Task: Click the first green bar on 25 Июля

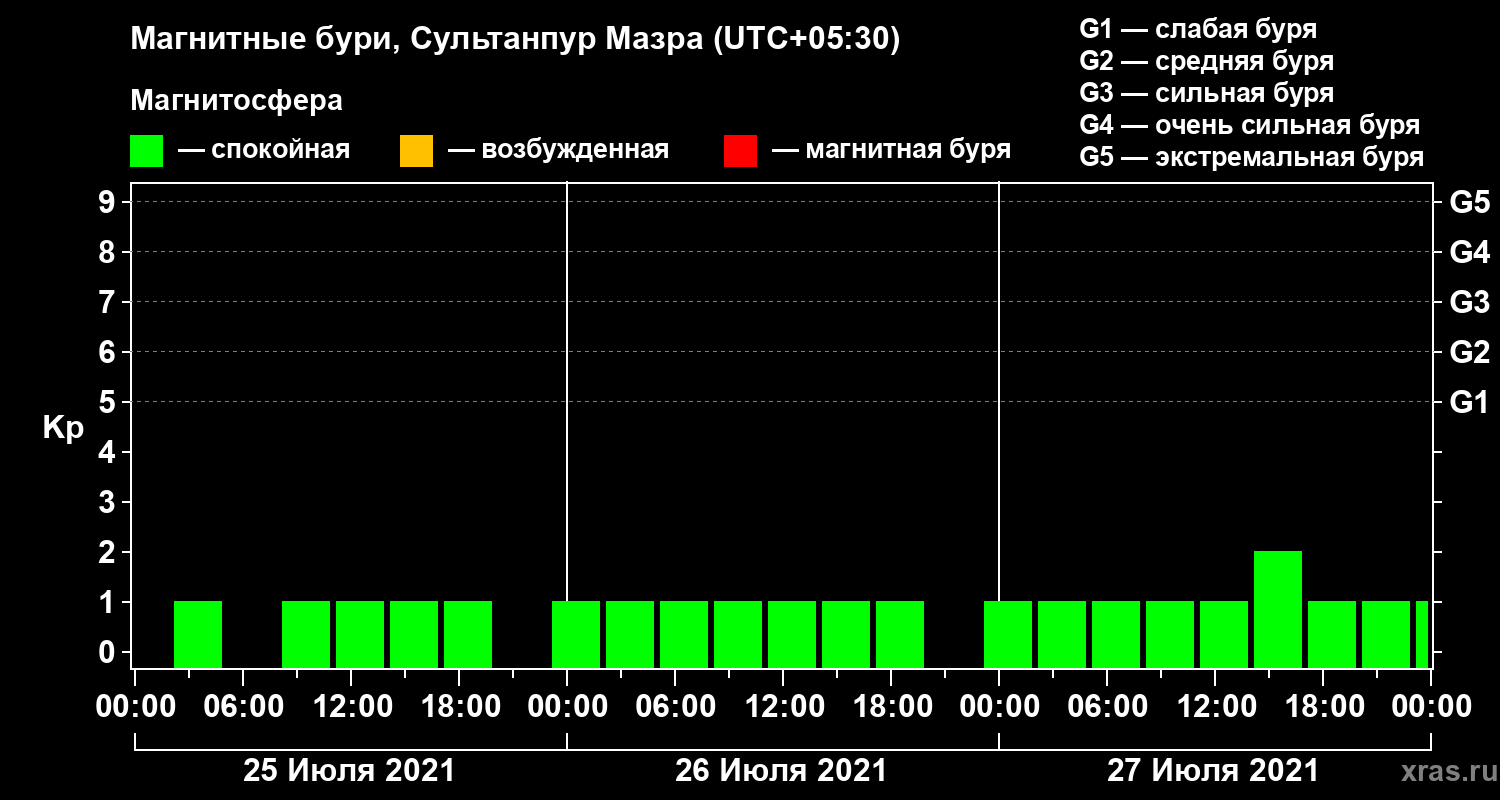Action: pos(198,634)
